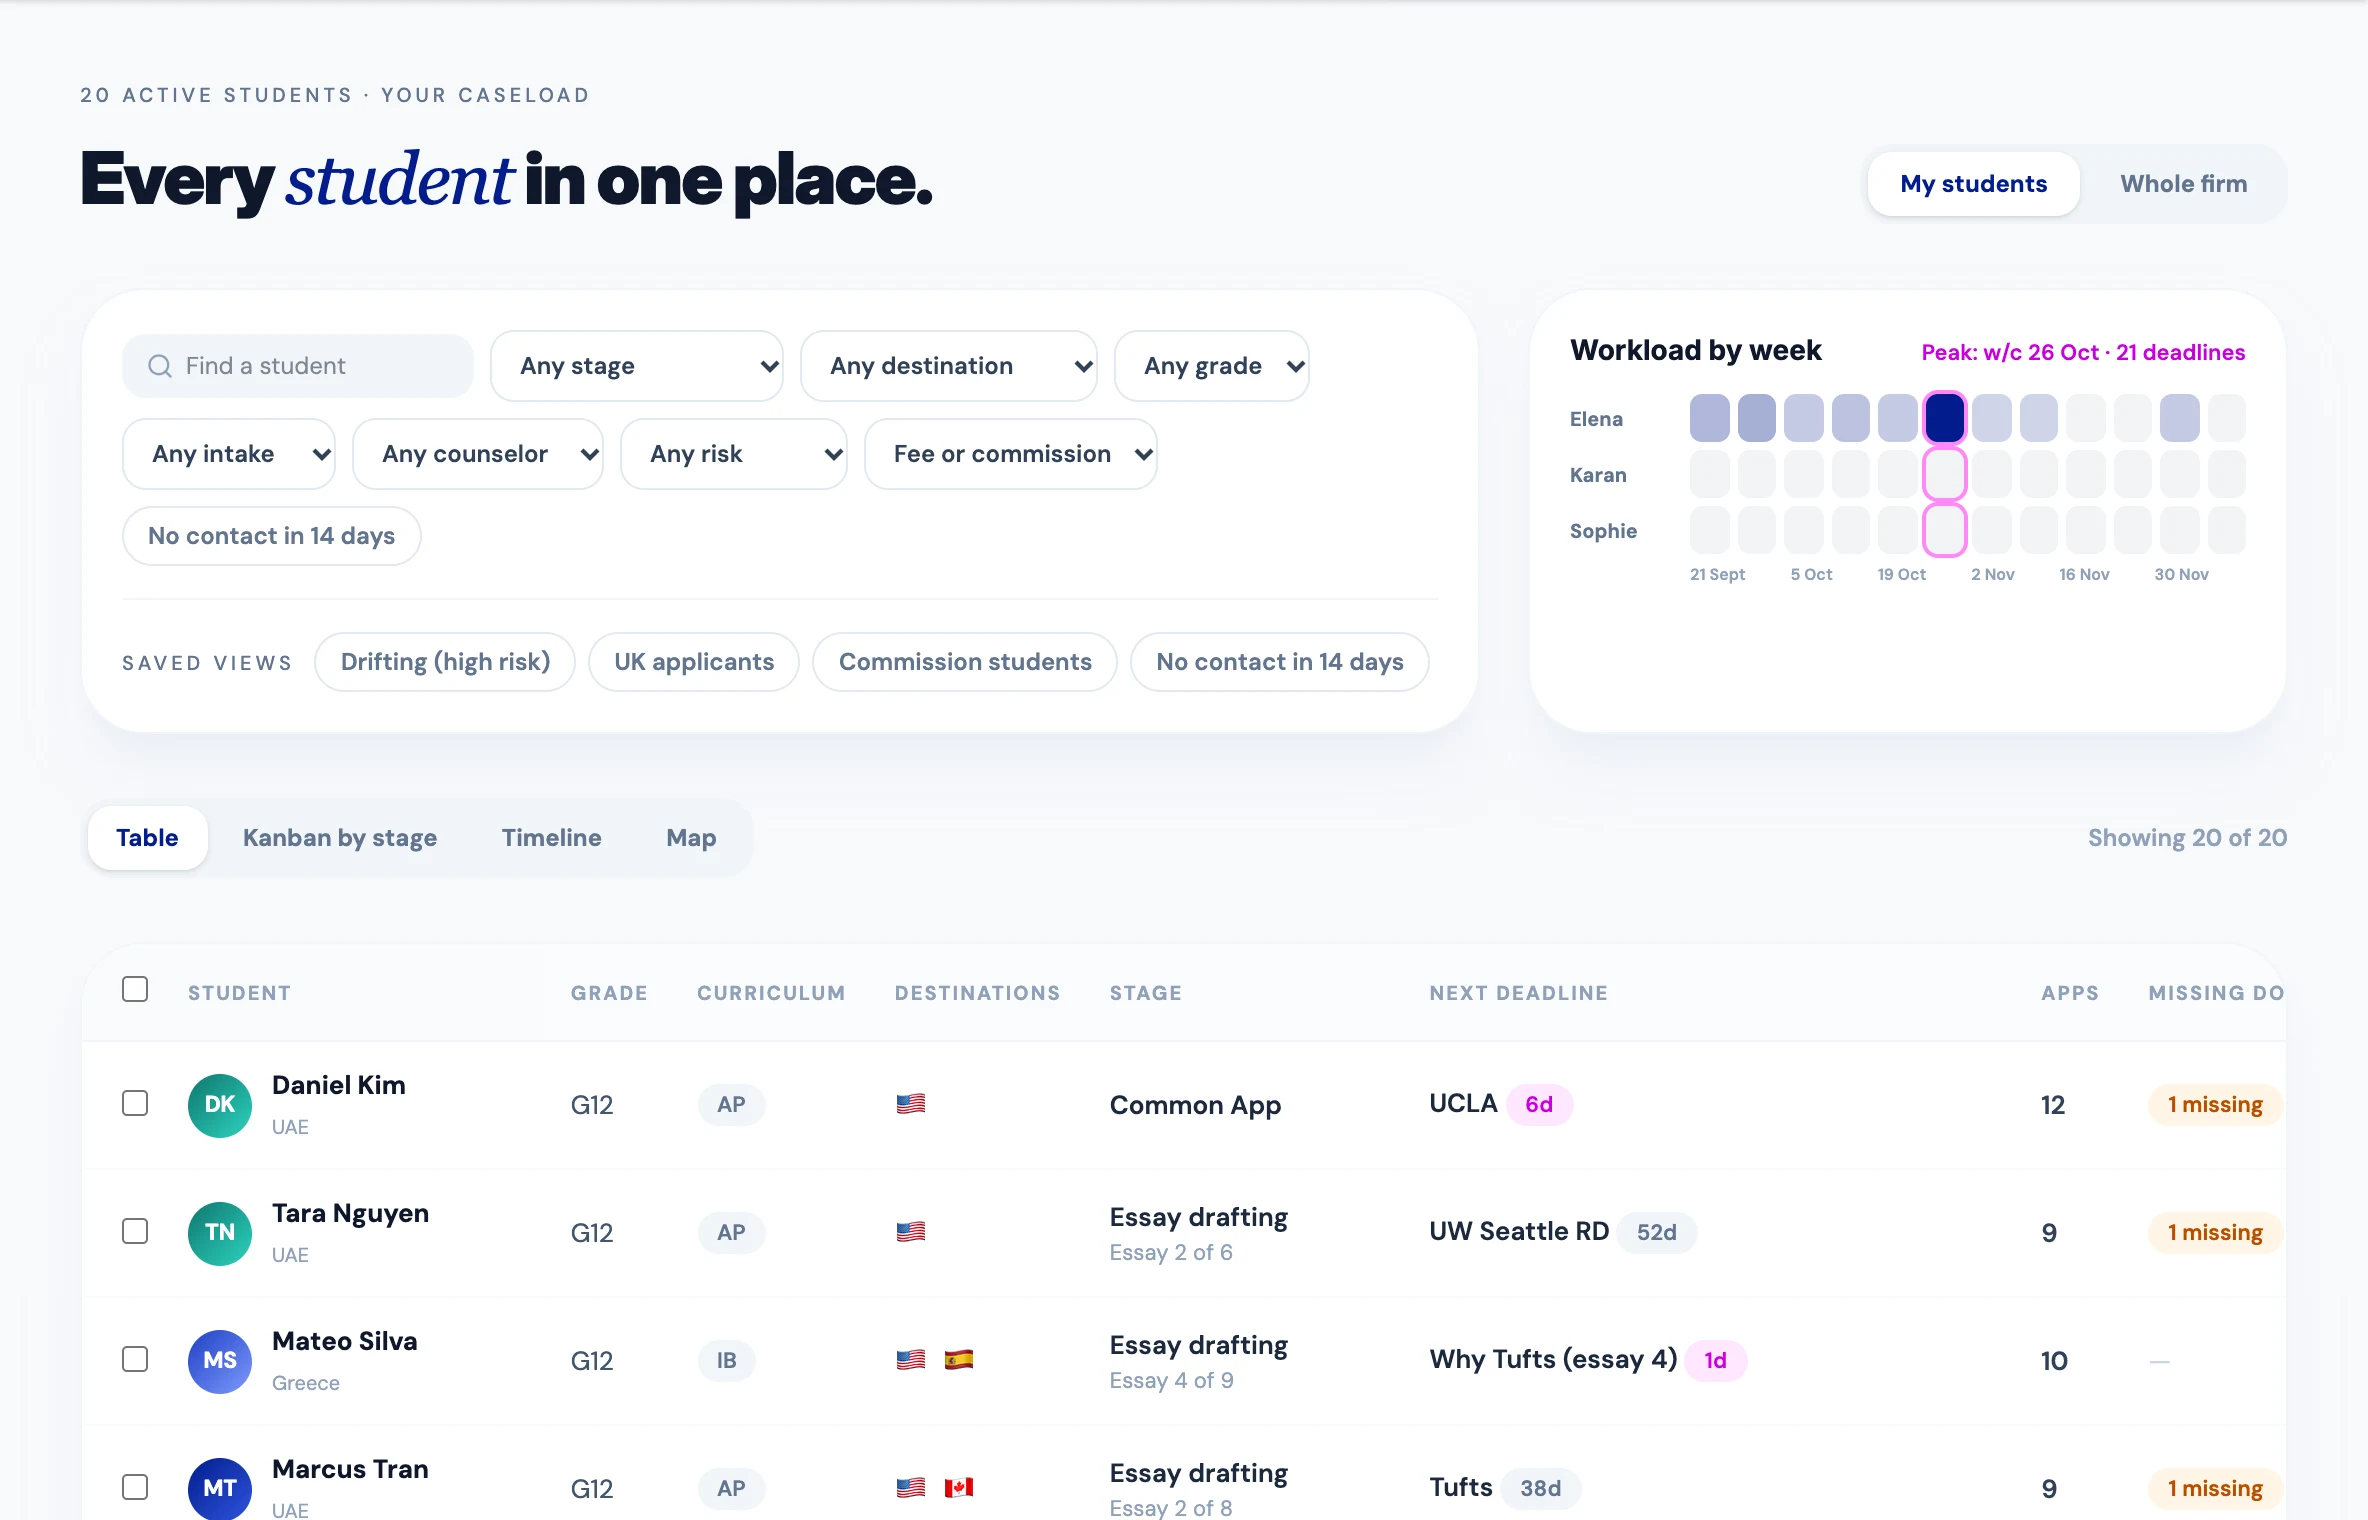Click the Canada flag in Marcus Tran's row
Viewport: 2368px width, 1520px height.
pos(959,1488)
